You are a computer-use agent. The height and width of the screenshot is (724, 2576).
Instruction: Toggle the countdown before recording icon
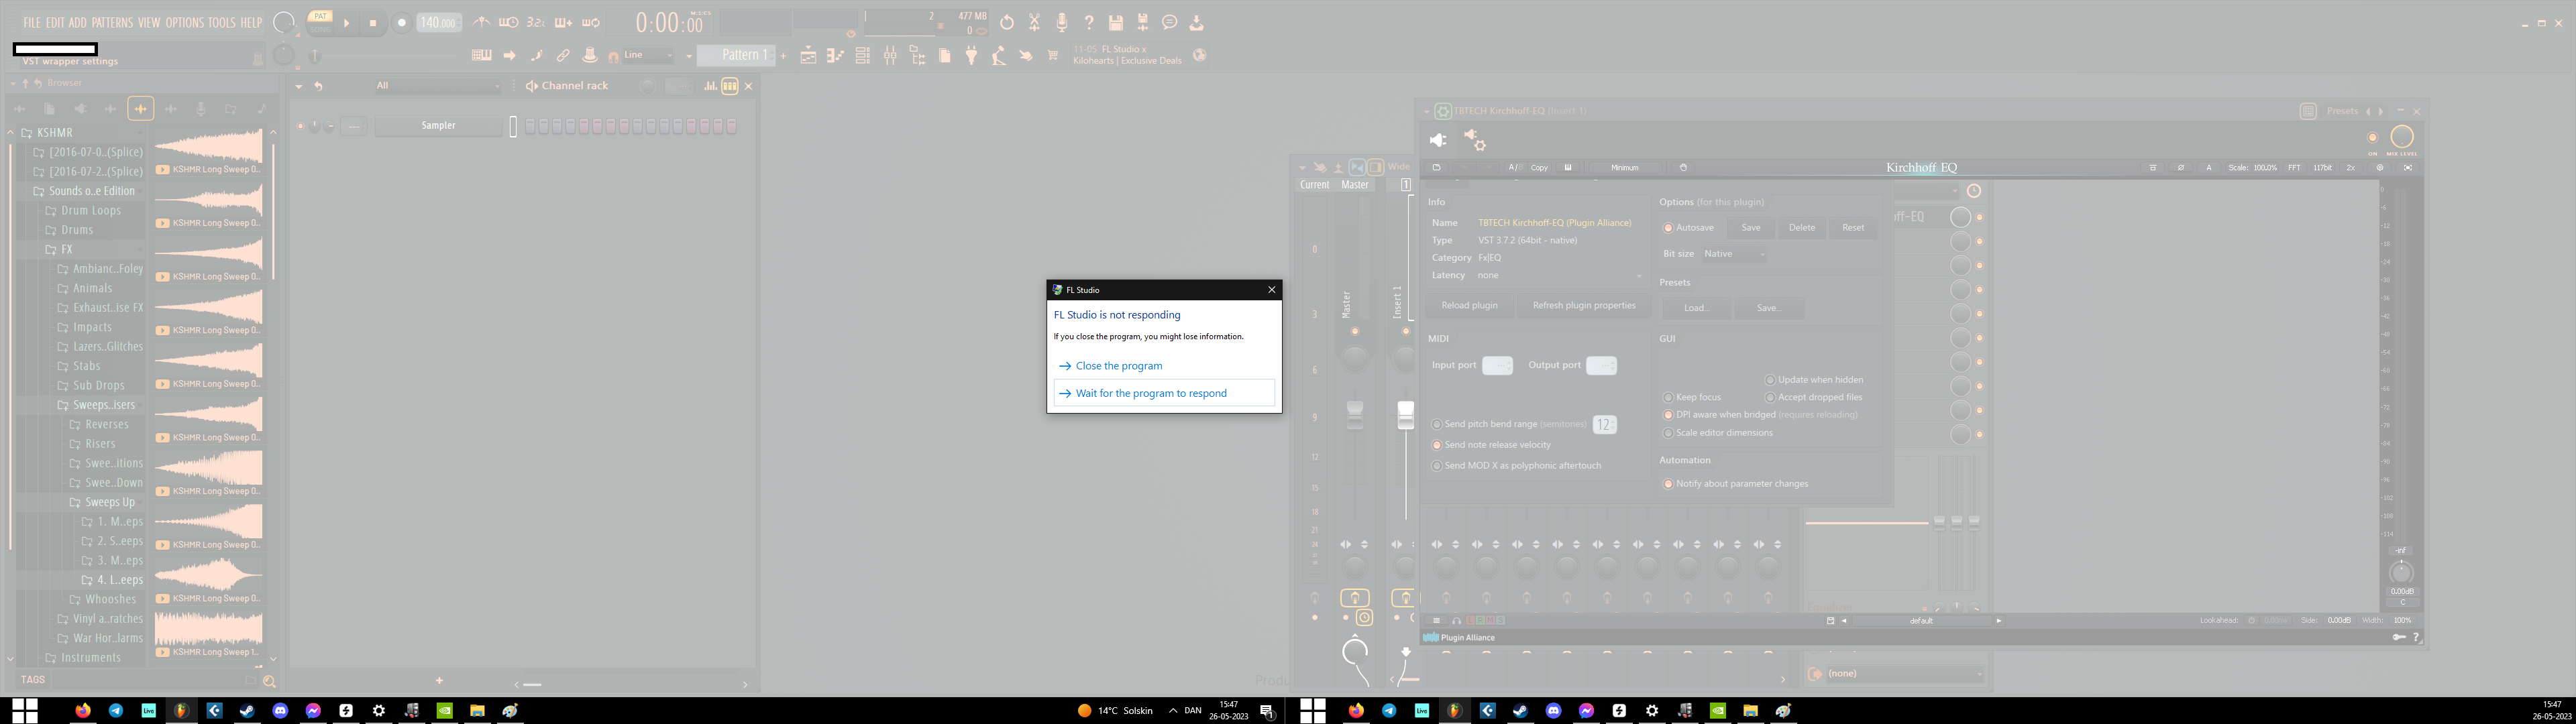(536, 22)
